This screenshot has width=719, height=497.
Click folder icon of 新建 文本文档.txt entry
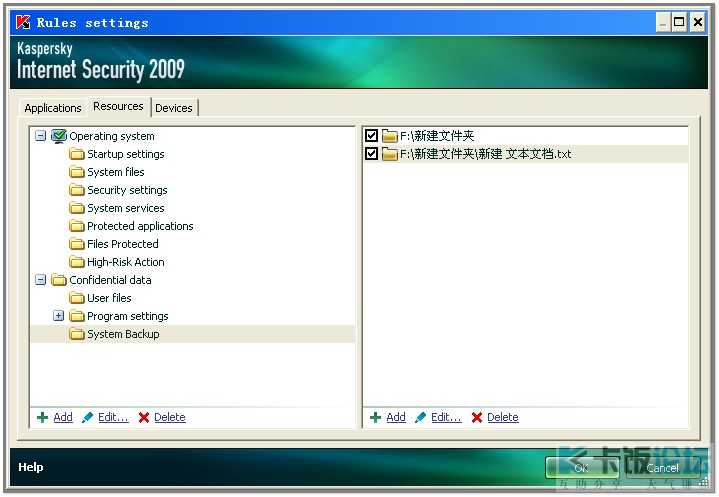pyautogui.click(x=389, y=154)
